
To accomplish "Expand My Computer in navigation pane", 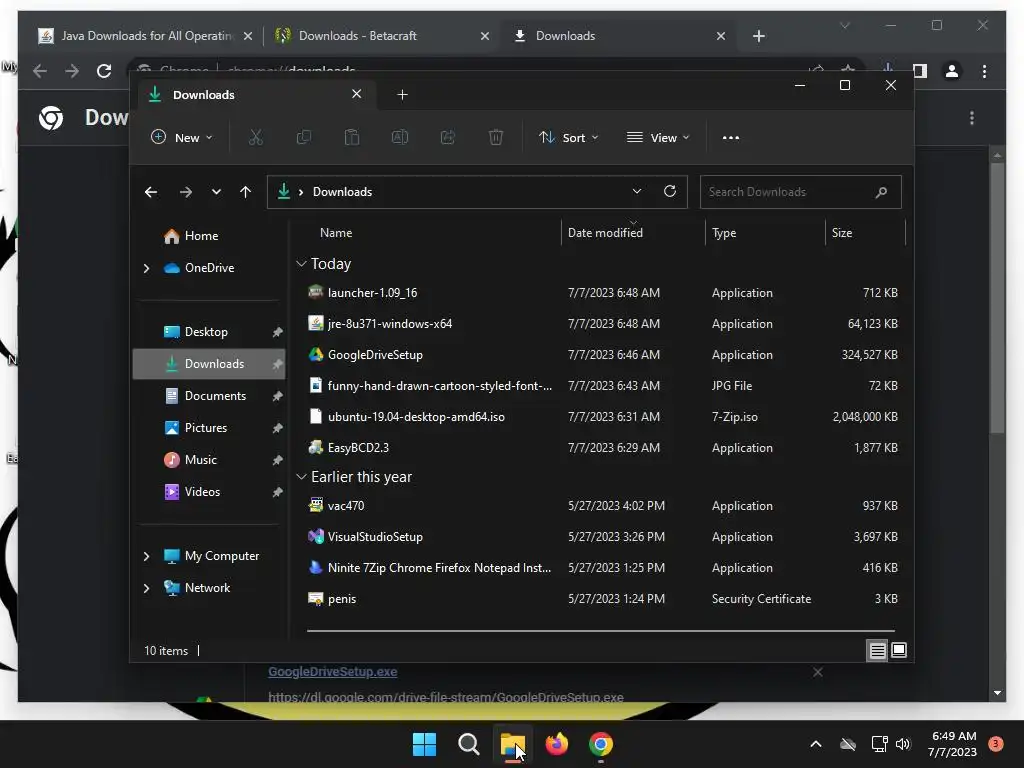I will (x=146, y=556).
